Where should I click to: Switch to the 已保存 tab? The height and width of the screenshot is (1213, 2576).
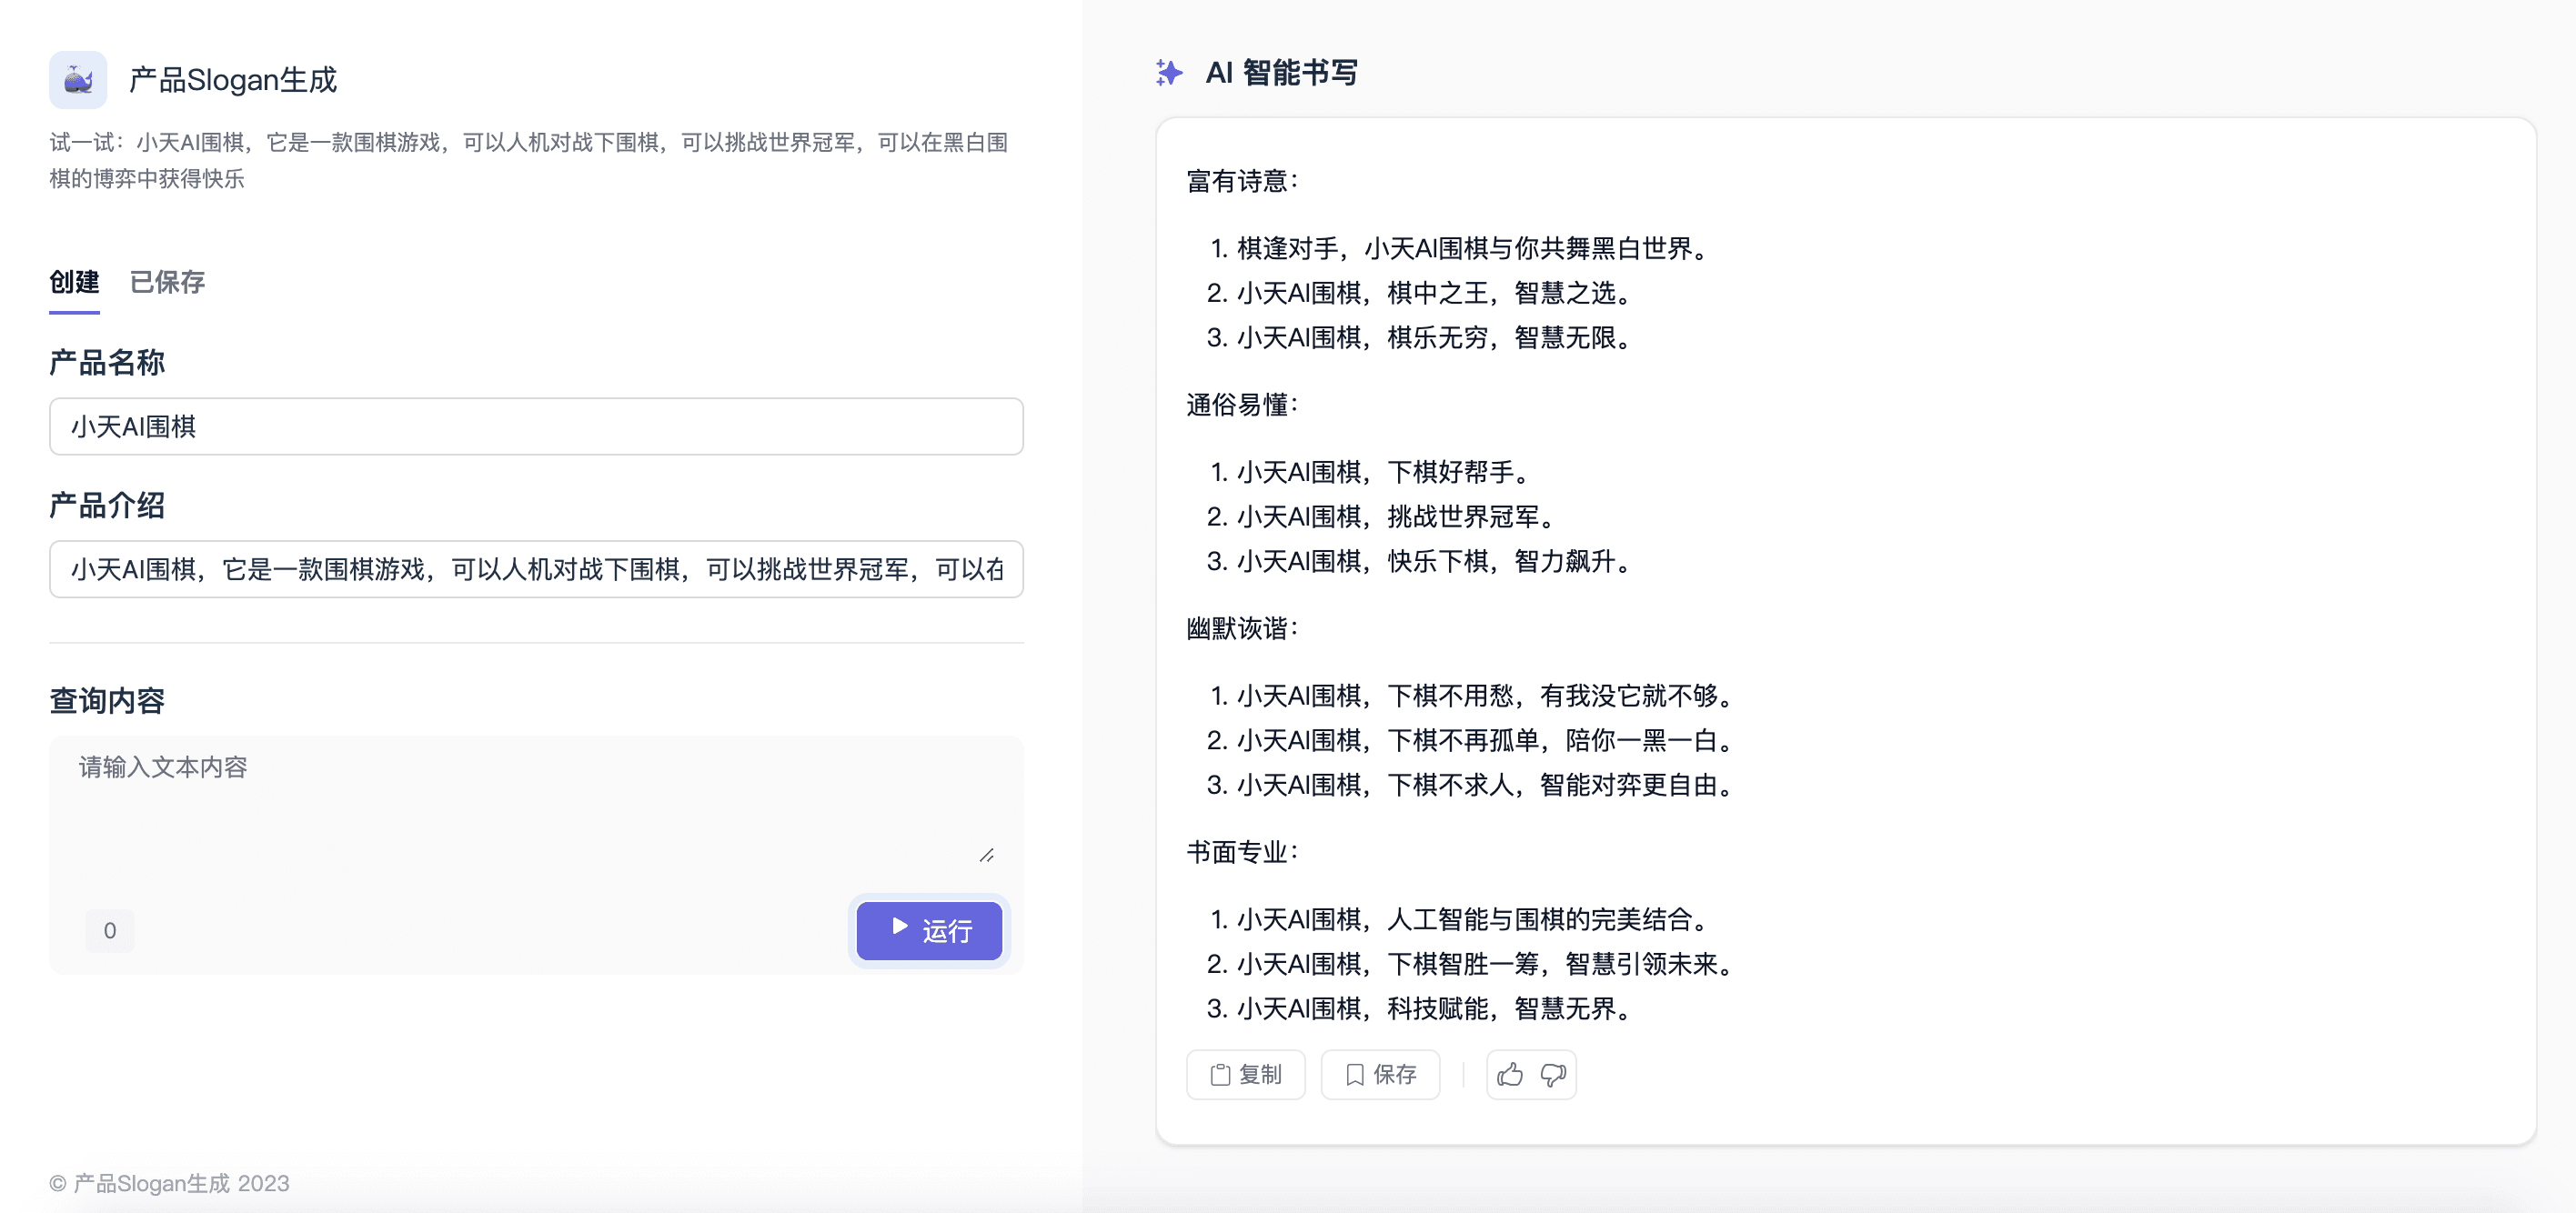pos(167,282)
